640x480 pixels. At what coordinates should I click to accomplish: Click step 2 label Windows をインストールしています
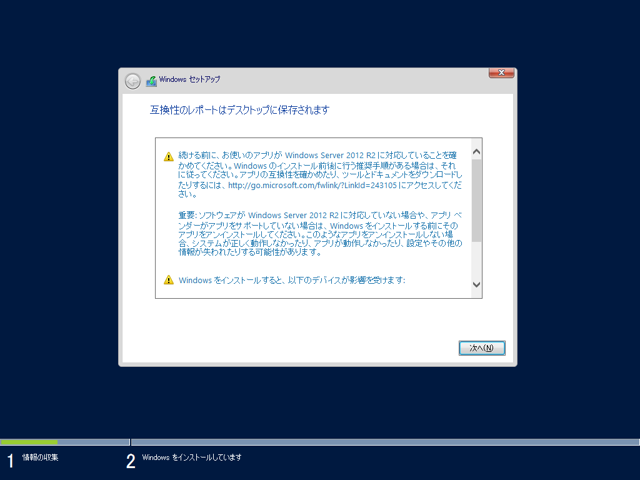pos(191,458)
